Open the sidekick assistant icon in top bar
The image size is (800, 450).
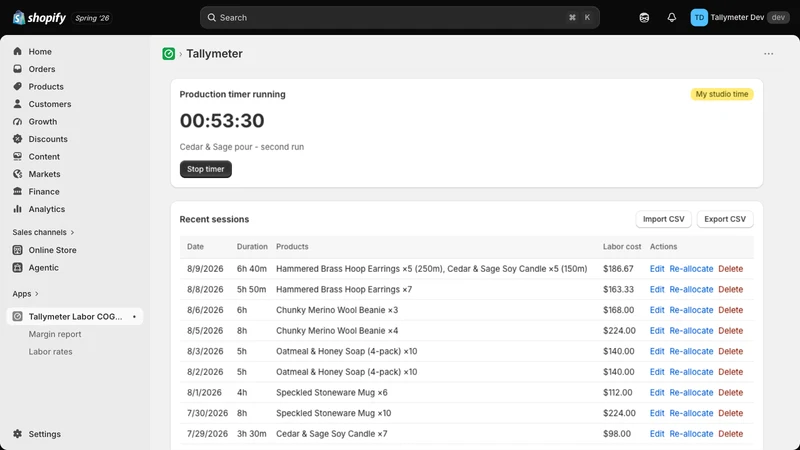pos(644,18)
